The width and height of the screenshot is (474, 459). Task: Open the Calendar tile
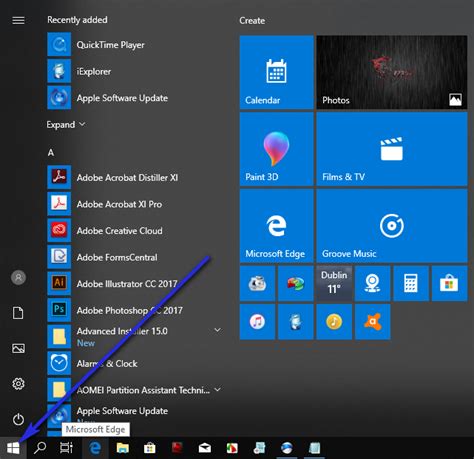click(277, 72)
